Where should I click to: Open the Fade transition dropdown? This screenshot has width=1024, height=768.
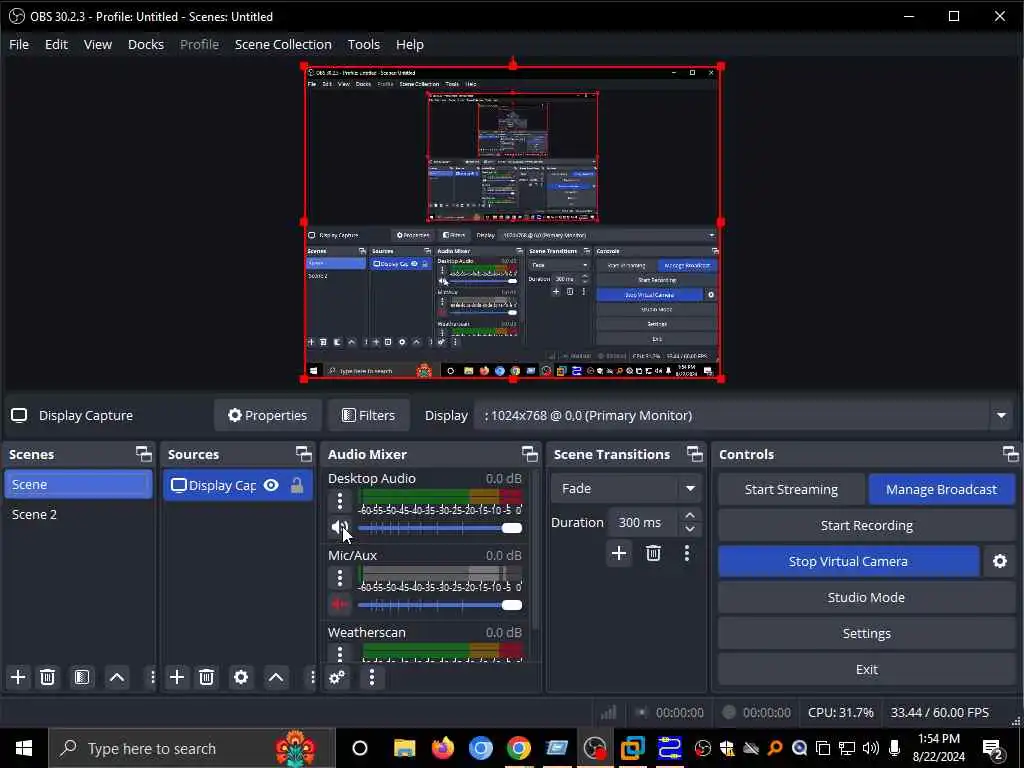pos(626,488)
